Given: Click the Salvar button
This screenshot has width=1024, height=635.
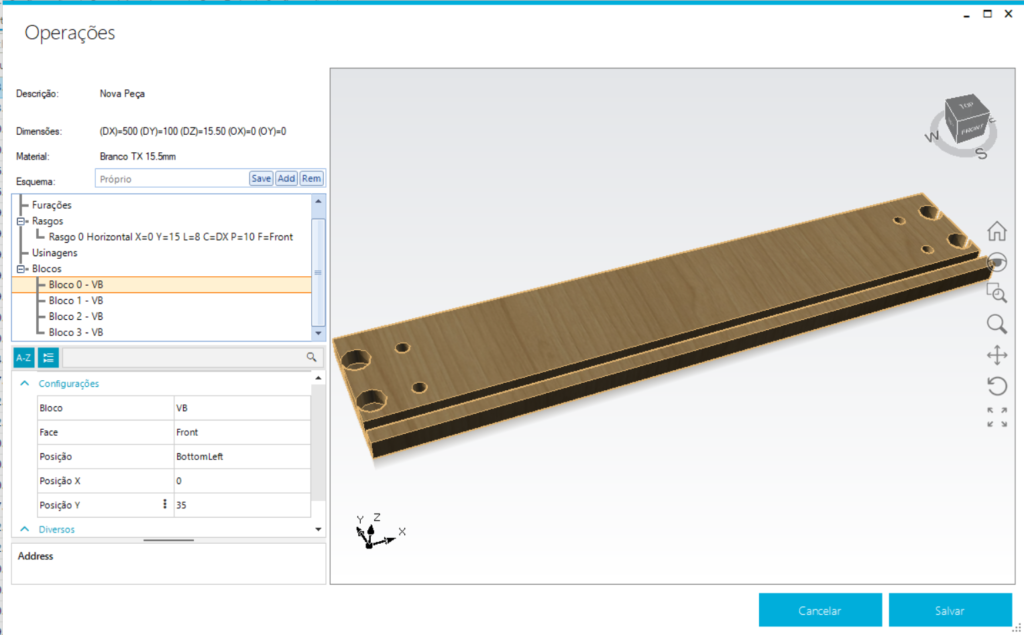Looking at the screenshot, I should point(950,610).
